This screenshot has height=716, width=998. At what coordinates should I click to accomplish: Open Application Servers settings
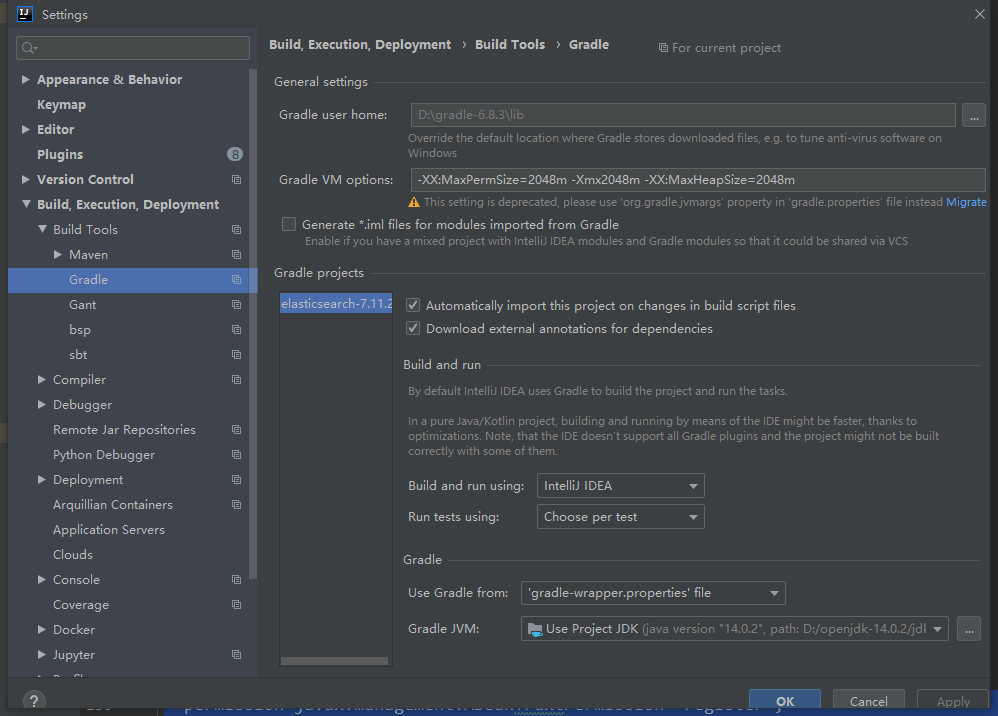click(109, 530)
